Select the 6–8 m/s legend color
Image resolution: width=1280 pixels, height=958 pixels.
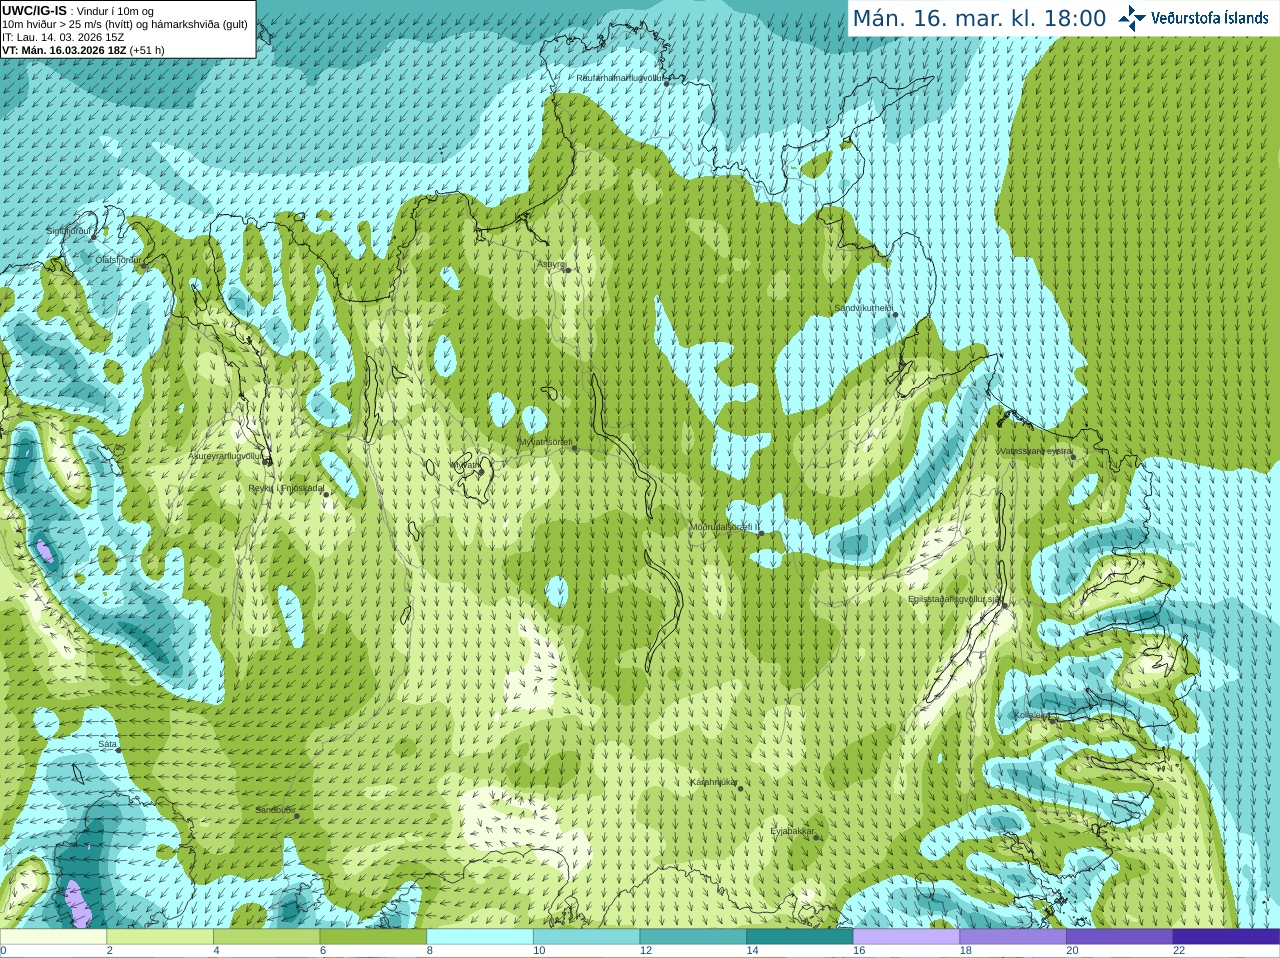(x=373, y=936)
